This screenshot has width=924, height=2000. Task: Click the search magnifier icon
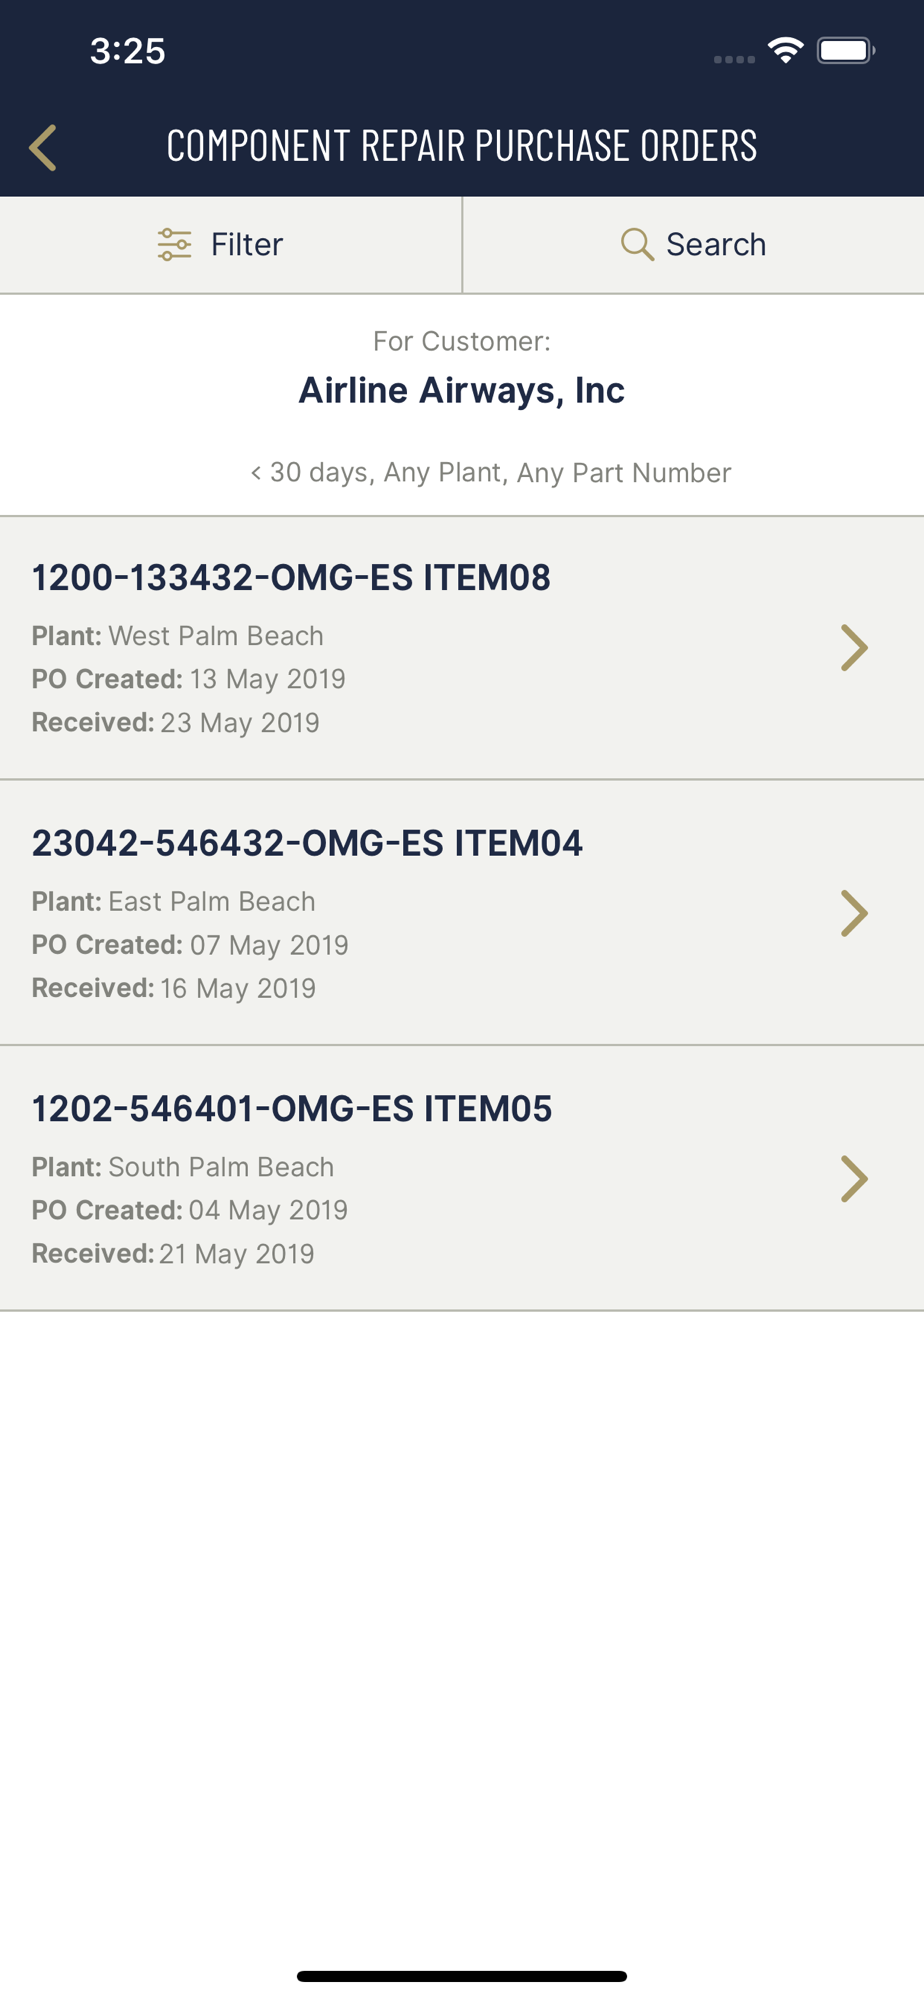pyautogui.click(x=637, y=244)
